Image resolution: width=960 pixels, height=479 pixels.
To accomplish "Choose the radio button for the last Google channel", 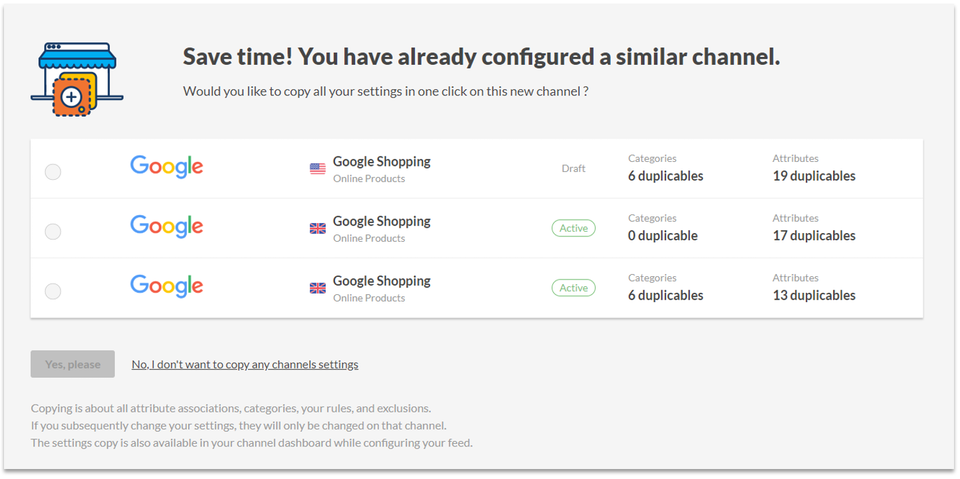I will pos(53,291).
